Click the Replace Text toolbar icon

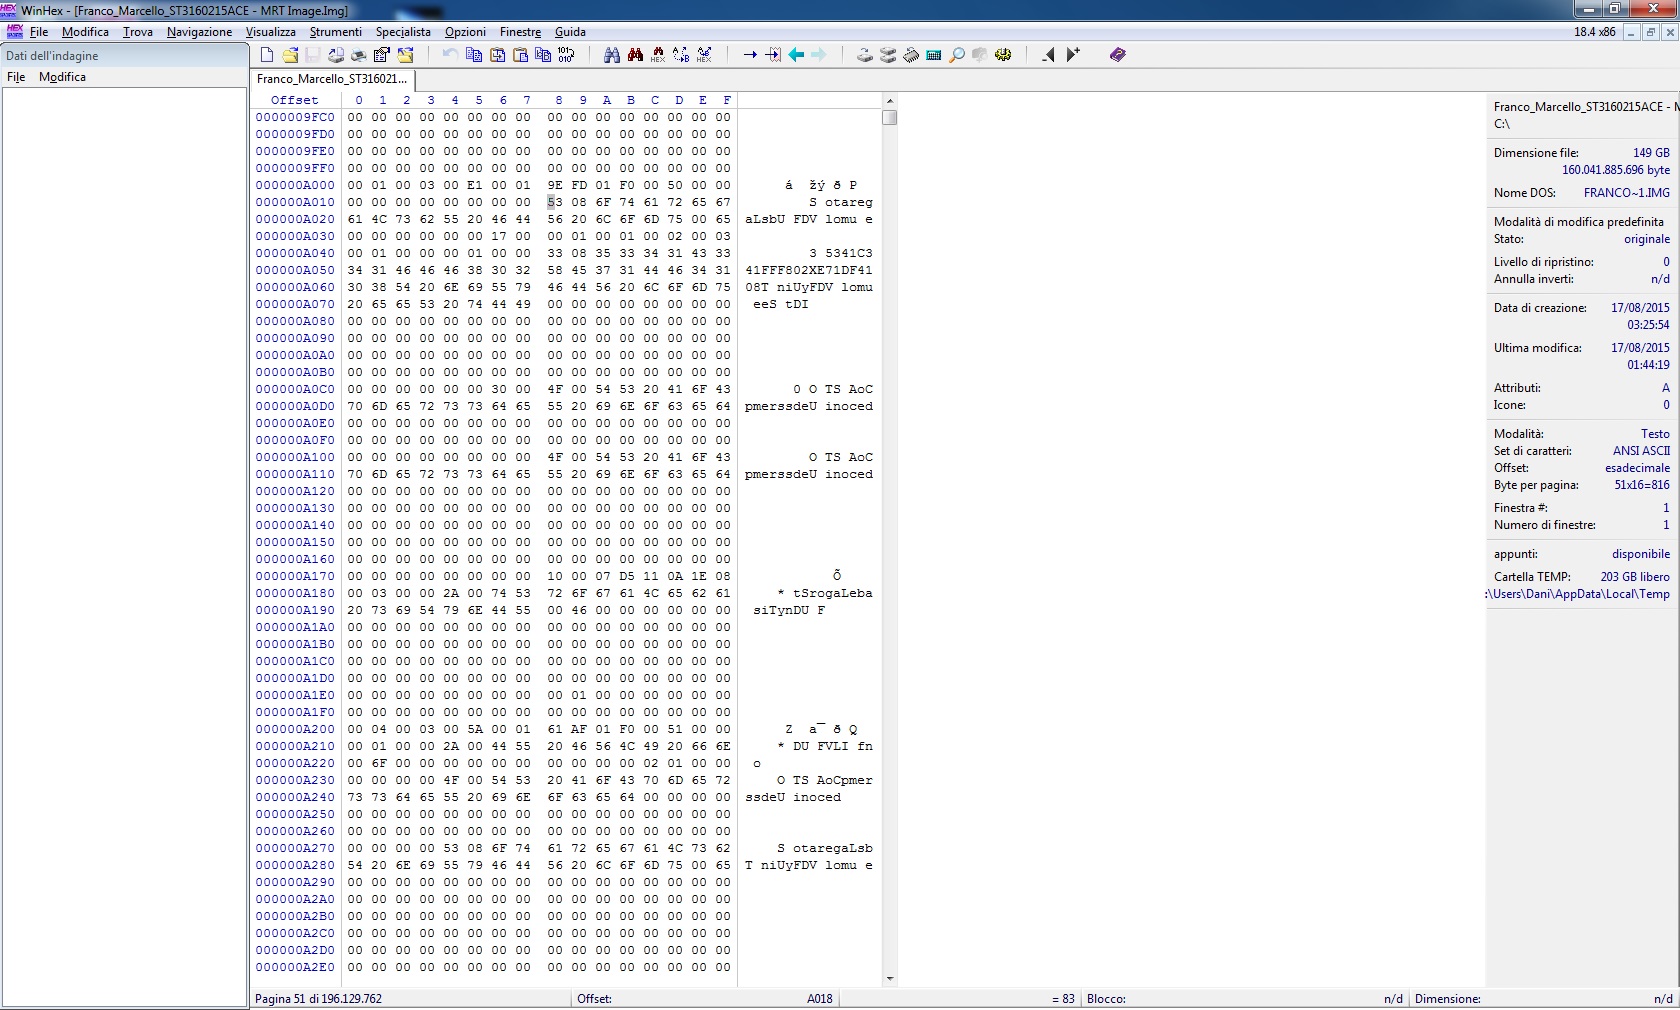681,55
